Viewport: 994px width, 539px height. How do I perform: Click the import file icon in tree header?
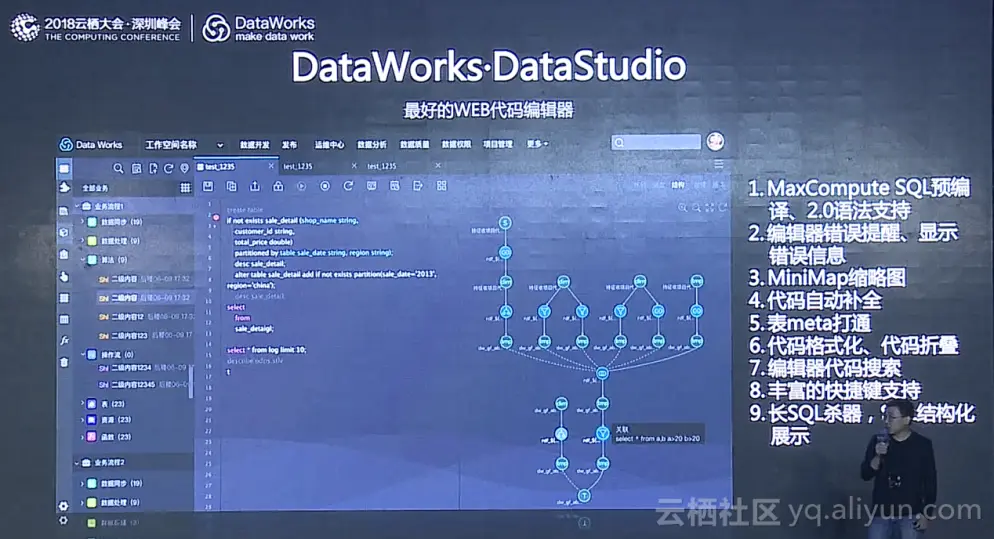[153, 168]
